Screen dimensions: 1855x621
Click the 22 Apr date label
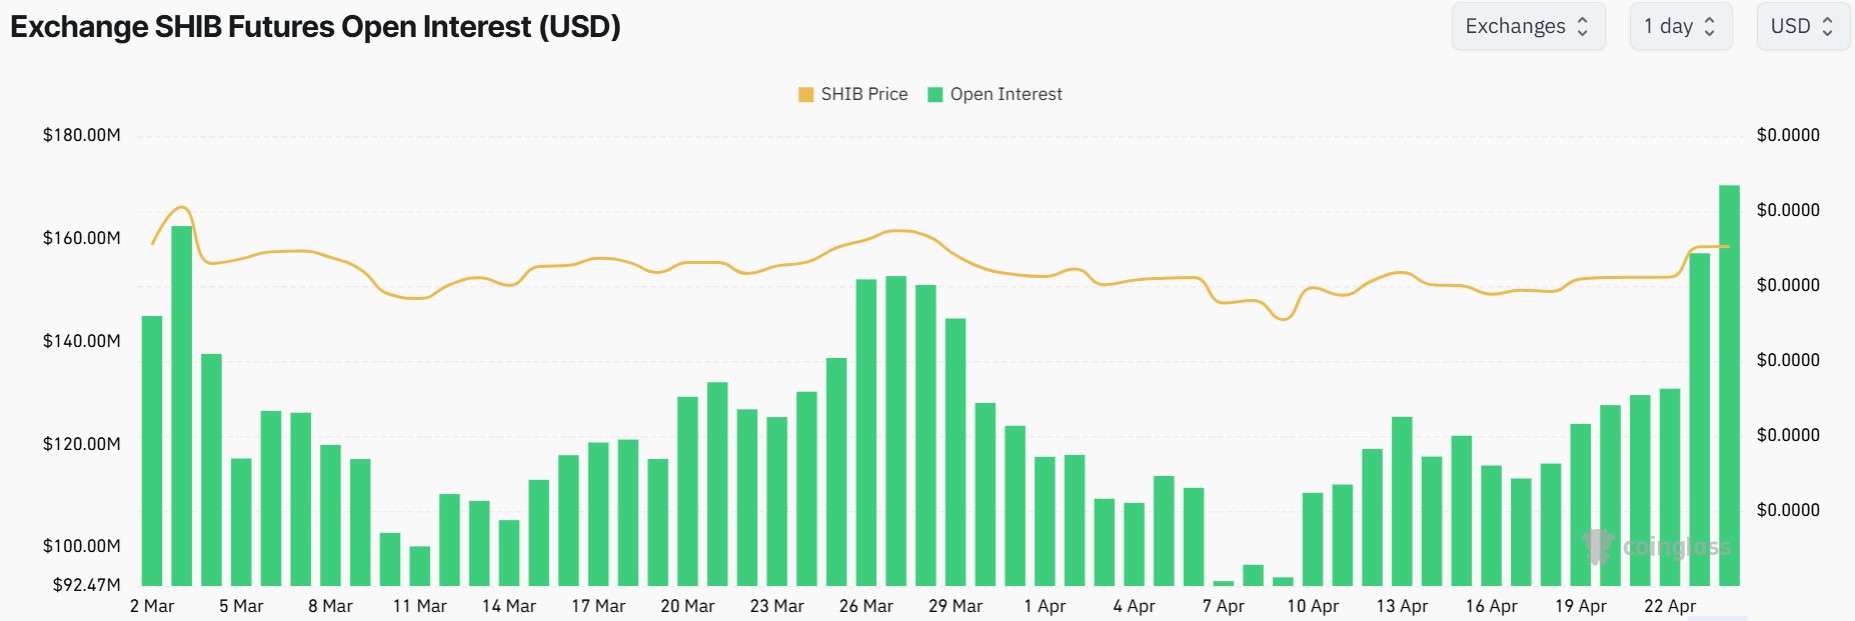pyautogui.click(x=1670, y=606)
